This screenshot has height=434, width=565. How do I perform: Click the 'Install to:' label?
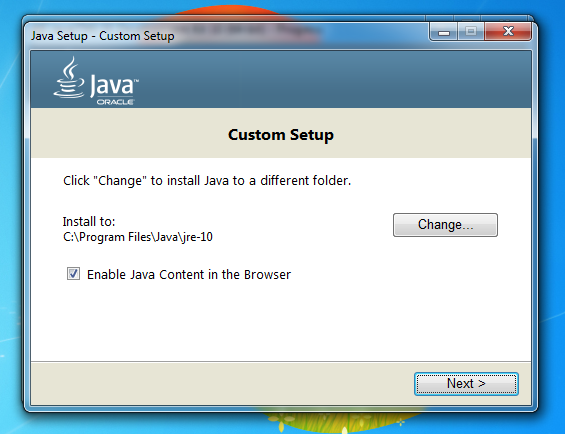[x=89, y=221]
